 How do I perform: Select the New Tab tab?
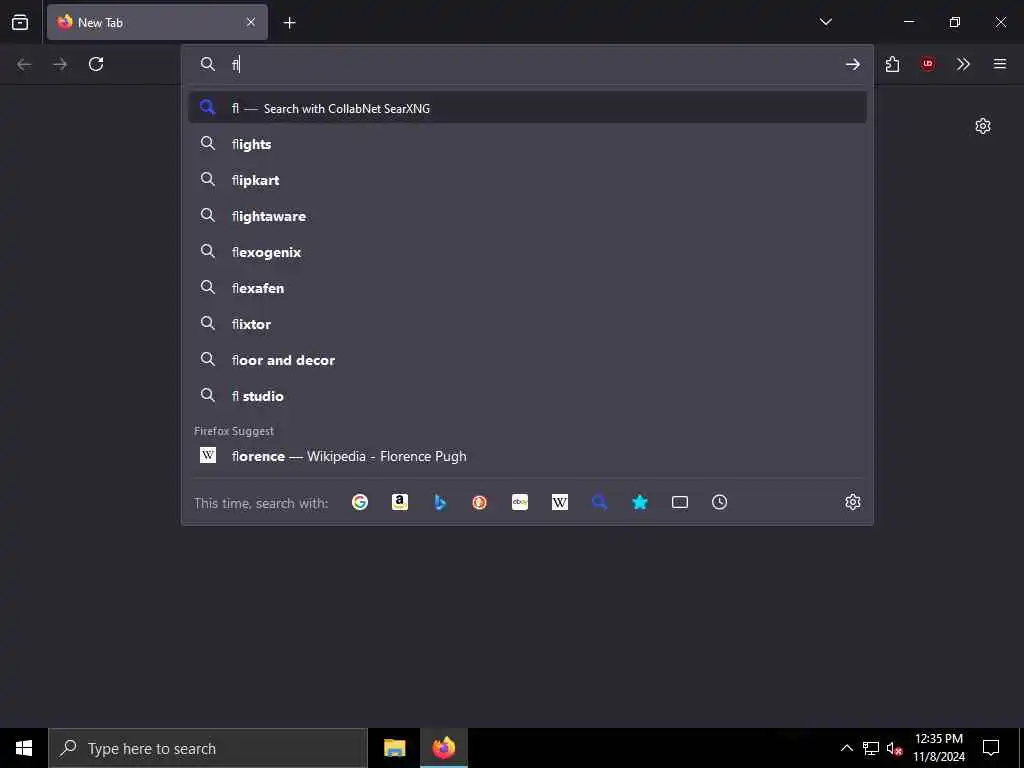[x=157, y=22]
